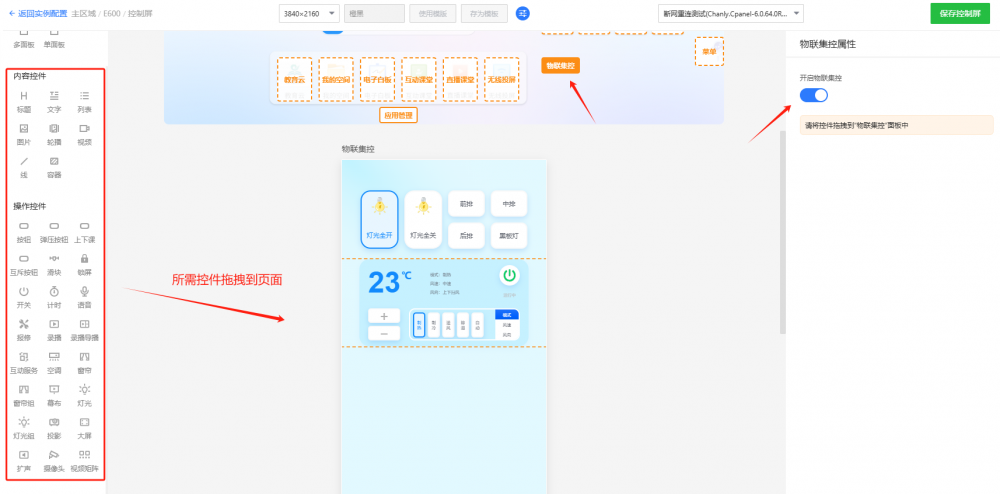Click the blue swap icon in toolbar
This screenshot has height=494, width=1000.
click(522, 13)
